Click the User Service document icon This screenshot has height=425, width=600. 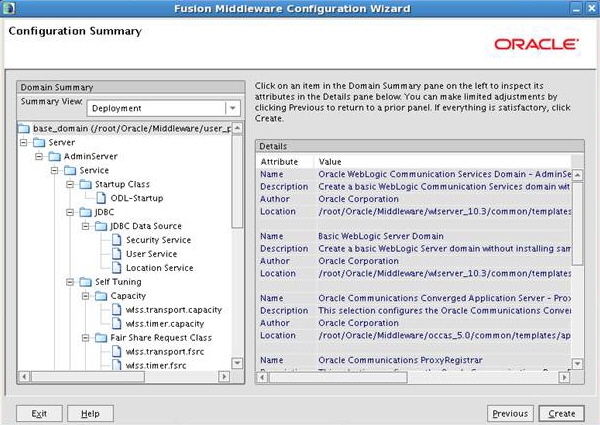tap(116, 254)
